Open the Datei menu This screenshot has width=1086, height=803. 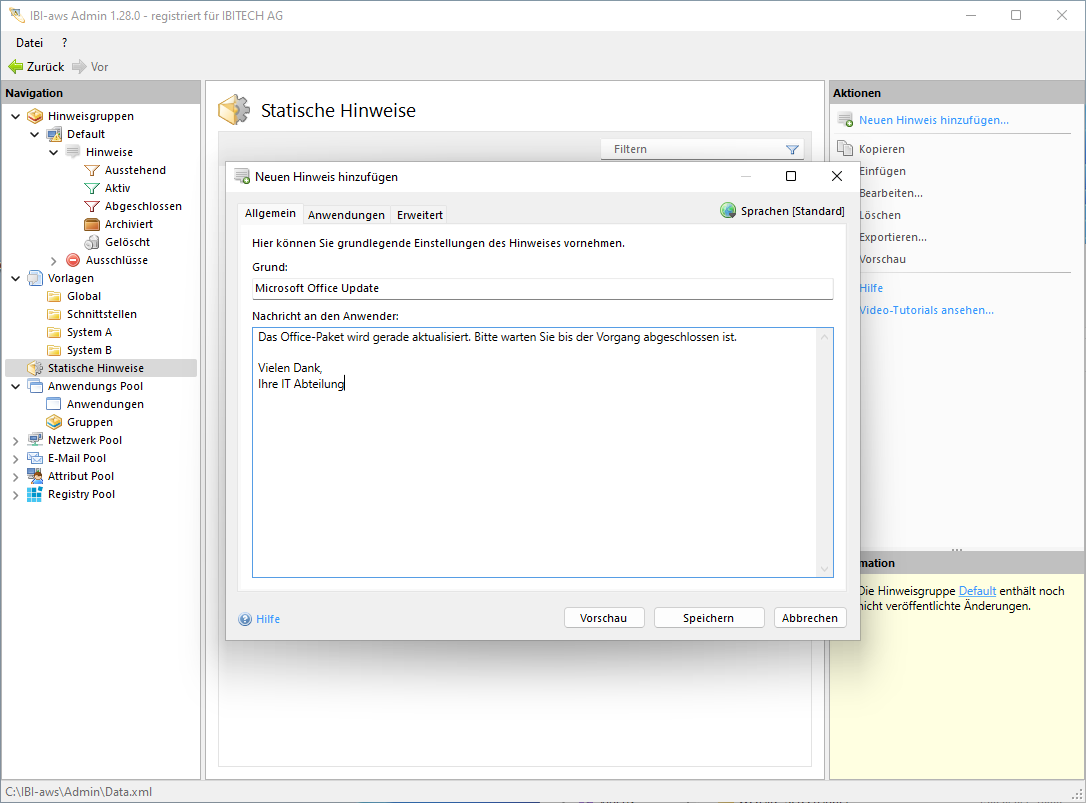29,43
